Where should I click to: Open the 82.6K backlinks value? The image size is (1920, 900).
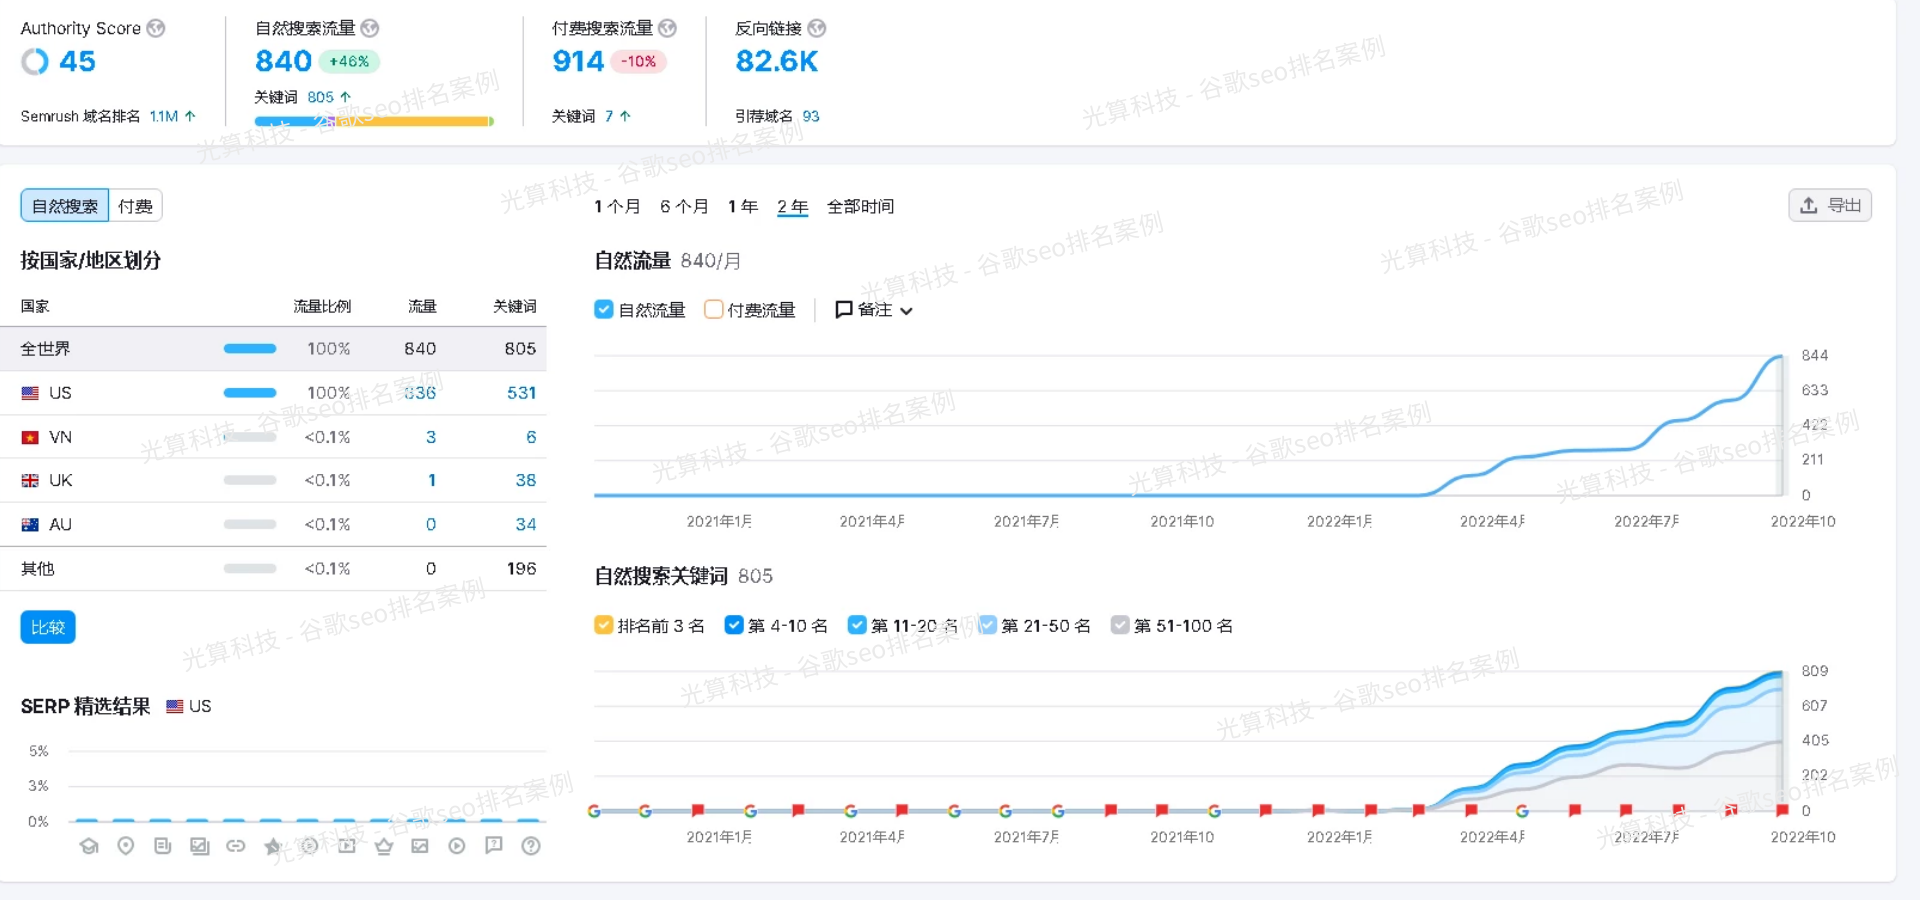point(776,62)
